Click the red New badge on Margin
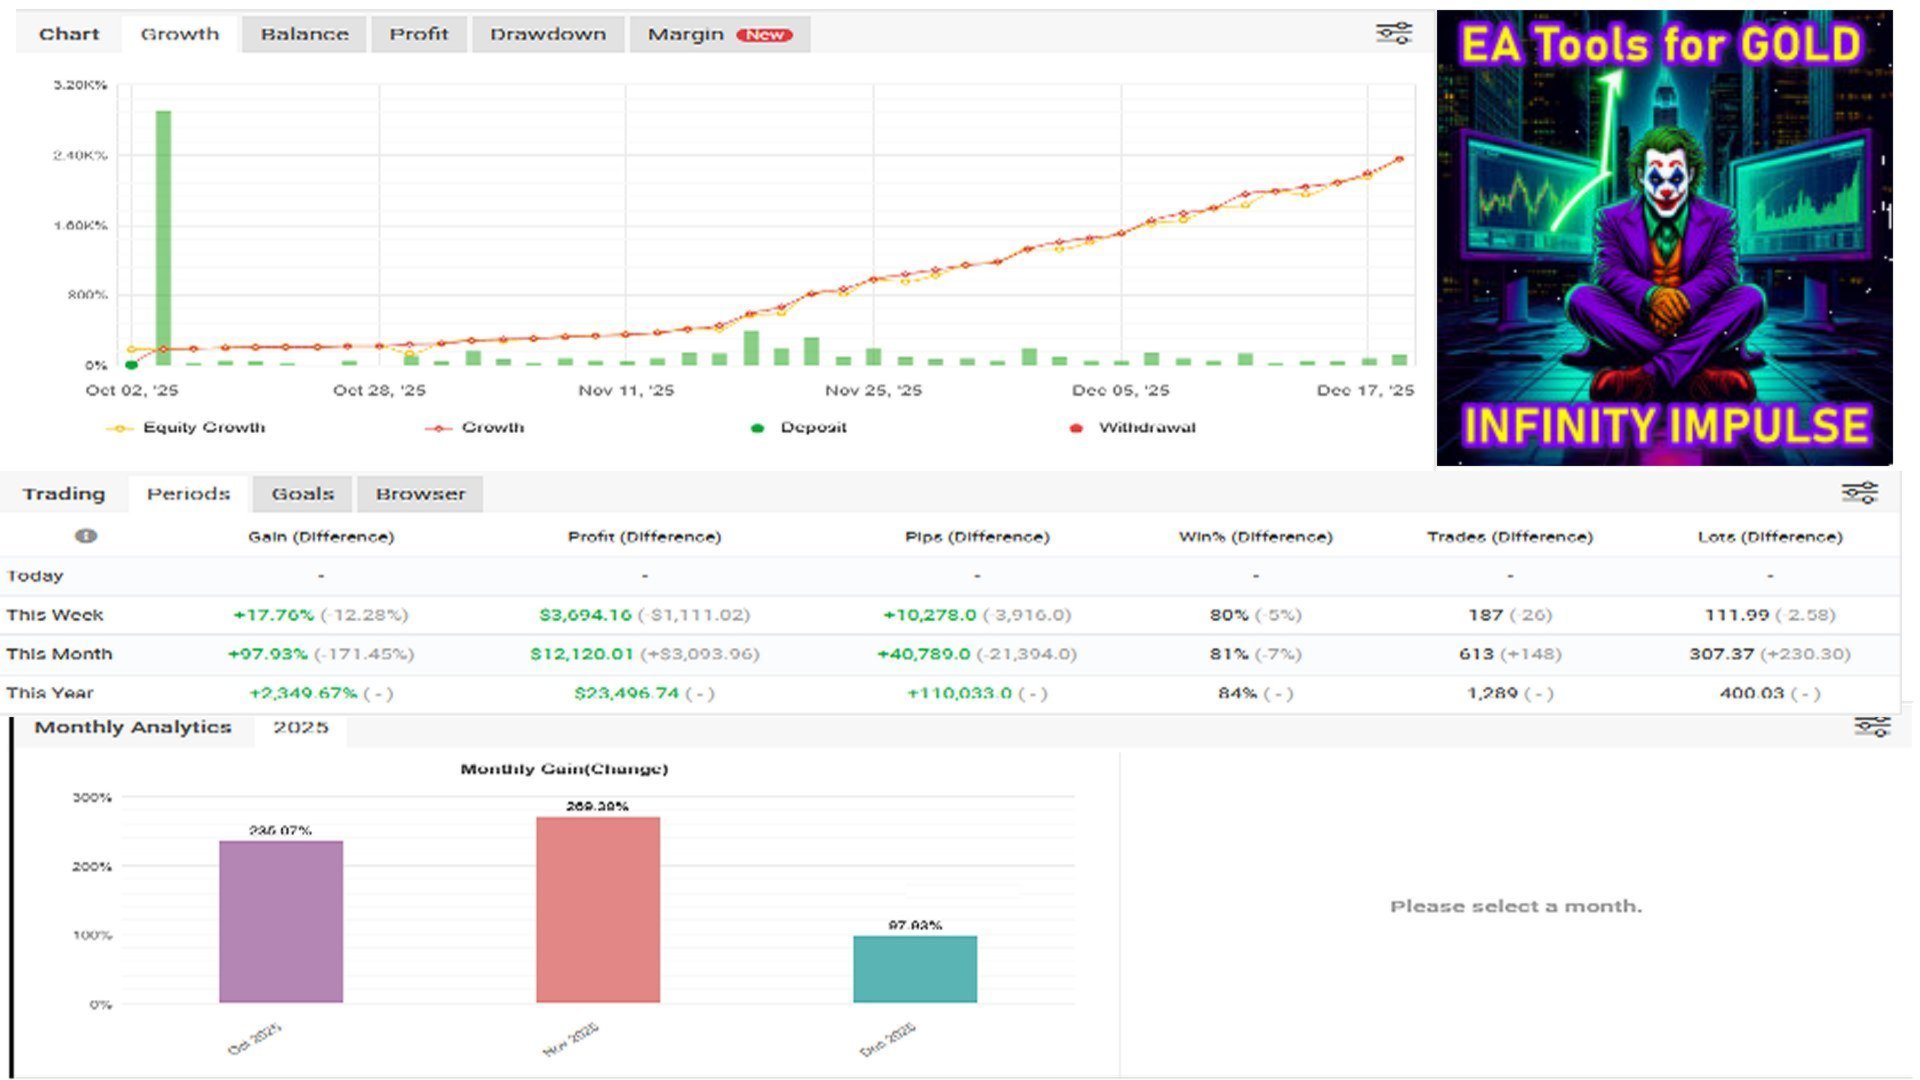The image size is (1920, 1080). pos(764,35)
